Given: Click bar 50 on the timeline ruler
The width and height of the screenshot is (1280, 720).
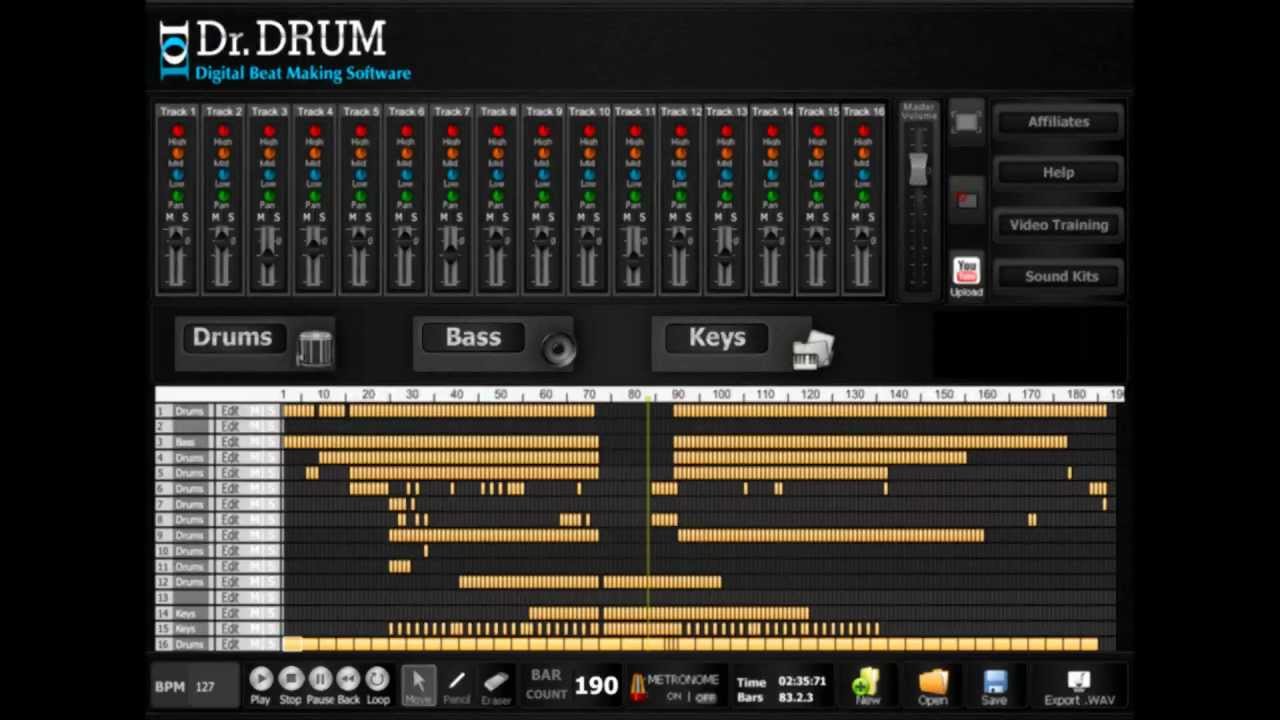Looking at the screenshot, I should pyautogui.click(x=501, y=395).
